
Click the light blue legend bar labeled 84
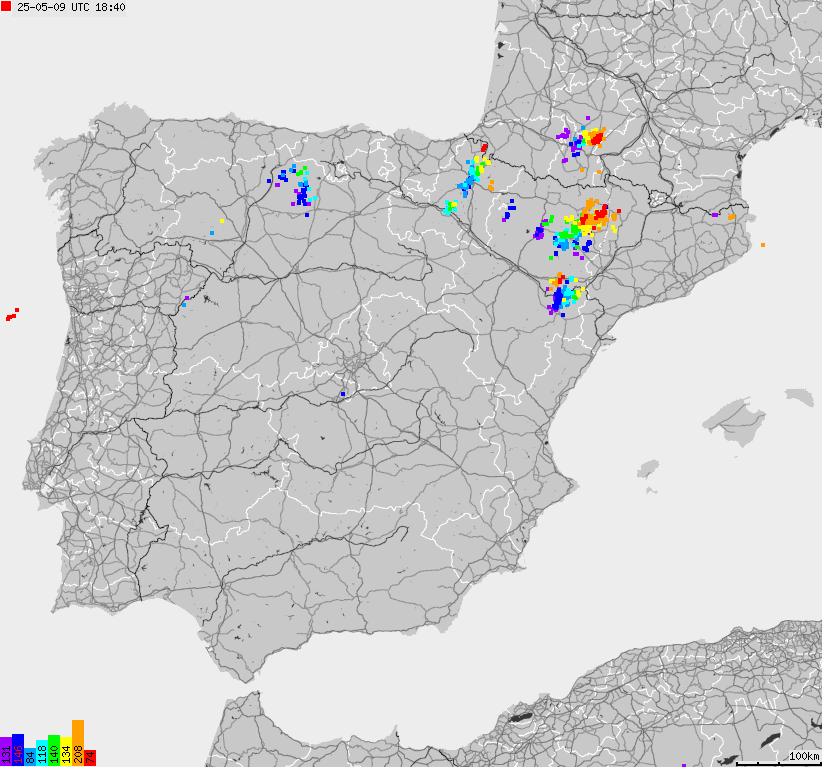coord(30,758)
